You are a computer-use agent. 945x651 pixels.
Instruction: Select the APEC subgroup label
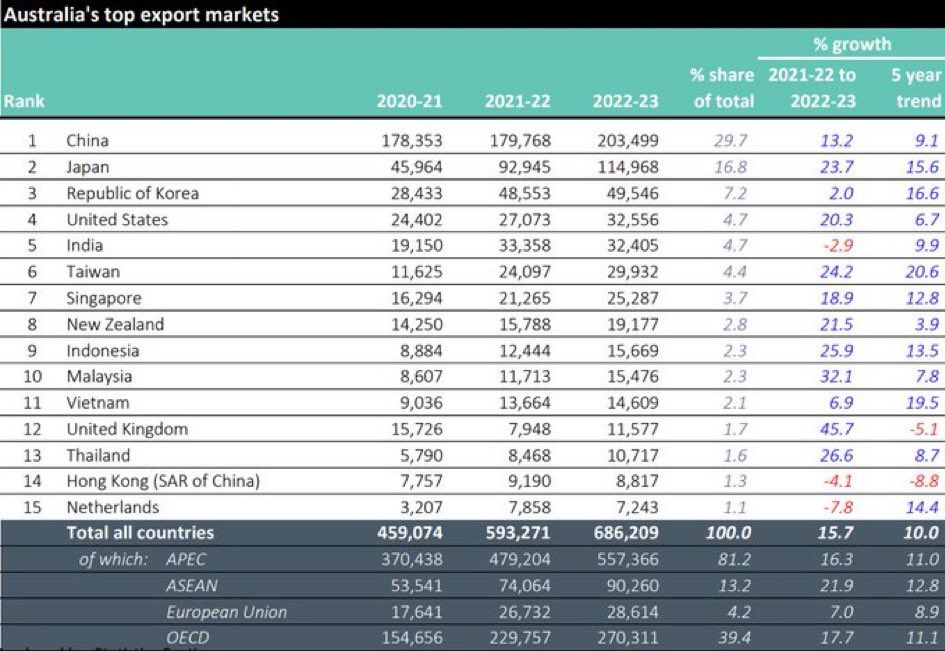[189, 560]
